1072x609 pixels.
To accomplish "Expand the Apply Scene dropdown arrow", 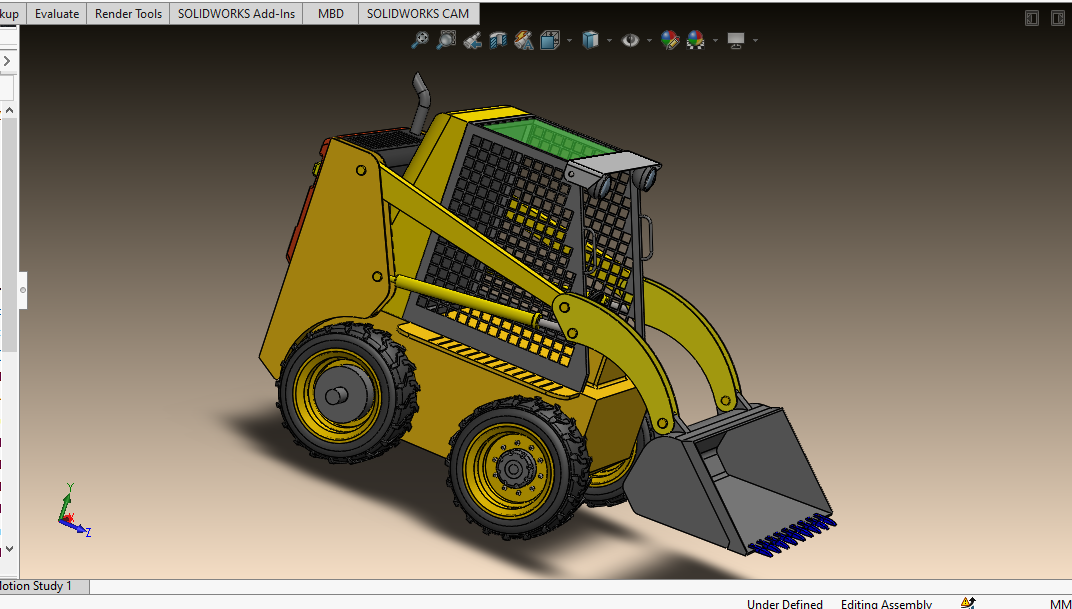I will [x=714, y=41].
